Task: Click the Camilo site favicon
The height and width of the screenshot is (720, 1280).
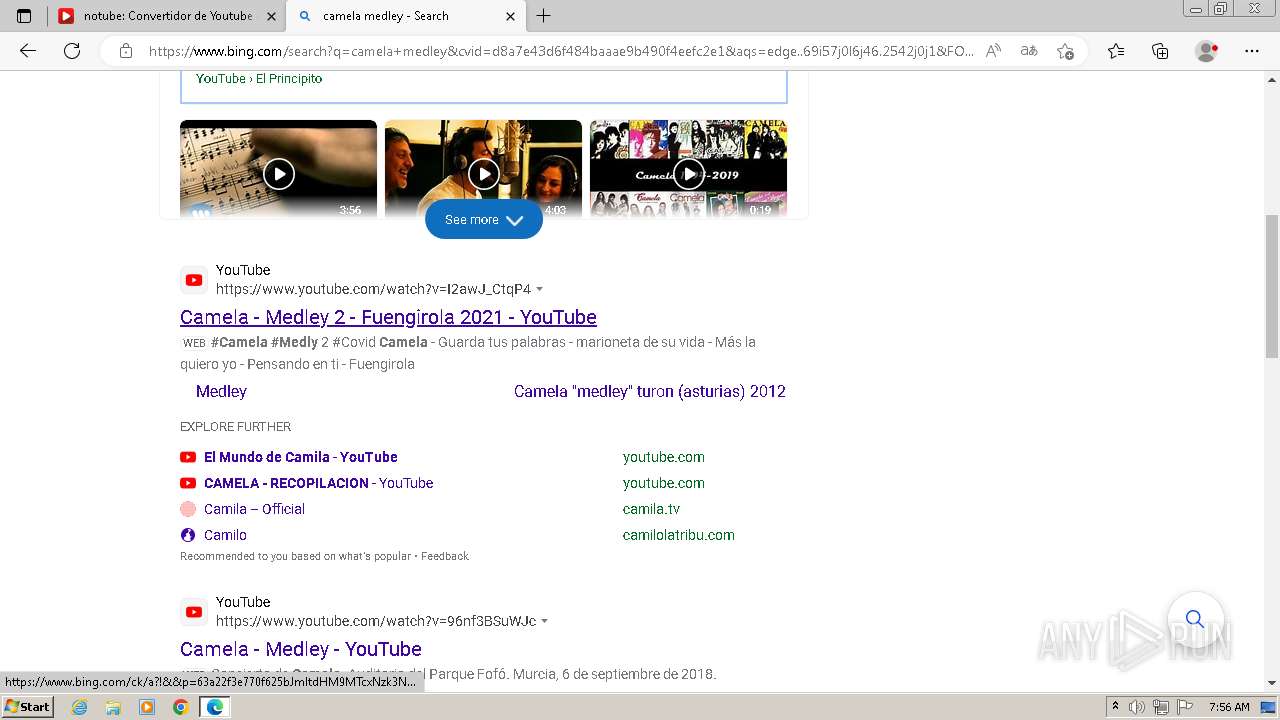Action: pyautogui.click(x=188, y=535)
